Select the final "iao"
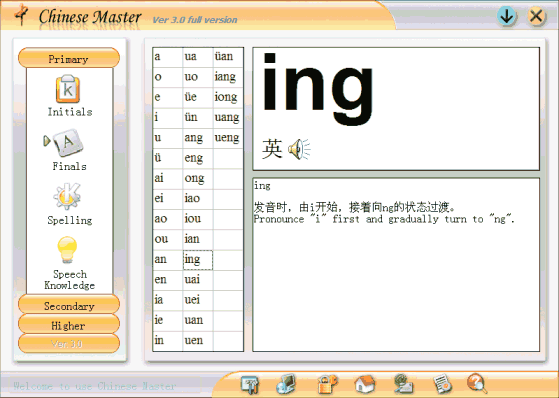The height and width of the screenshot is (398, 559). click(x=198, y=199)
